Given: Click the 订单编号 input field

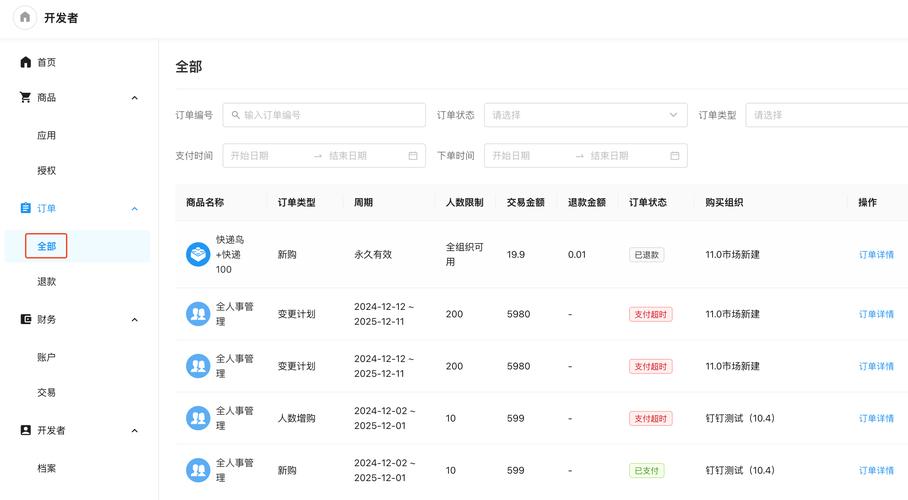Looking at the screenshot, I should [324, 115].
